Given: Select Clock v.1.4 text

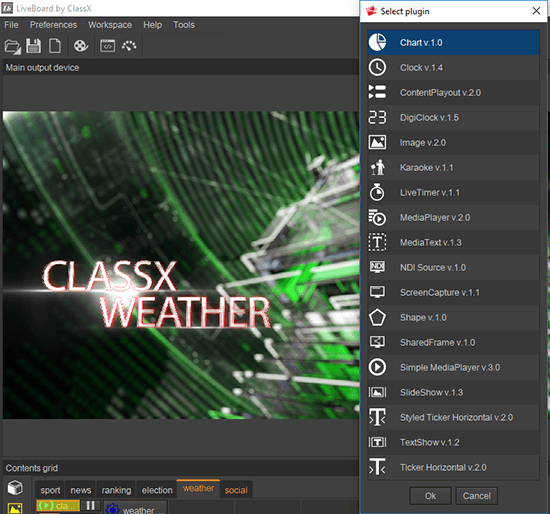Looking at the screenshot, I should (x=421, y=67).
